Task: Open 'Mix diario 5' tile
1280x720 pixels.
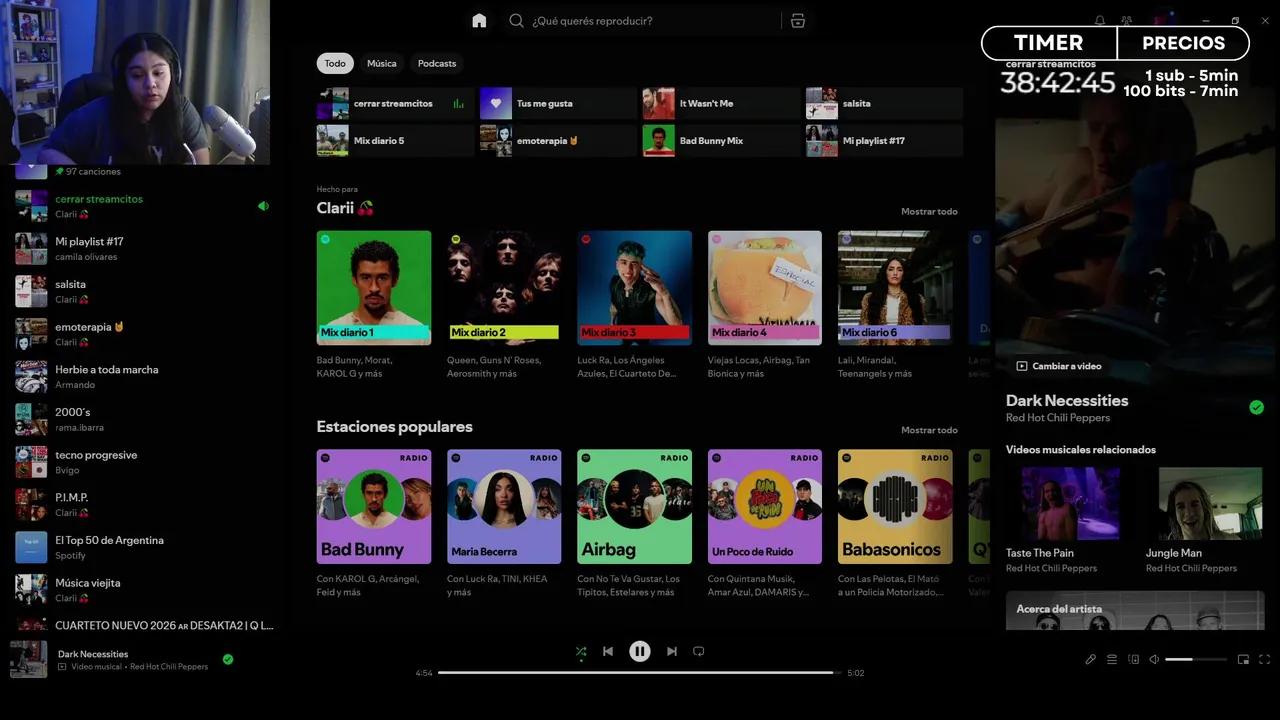Action: point(395,141)
